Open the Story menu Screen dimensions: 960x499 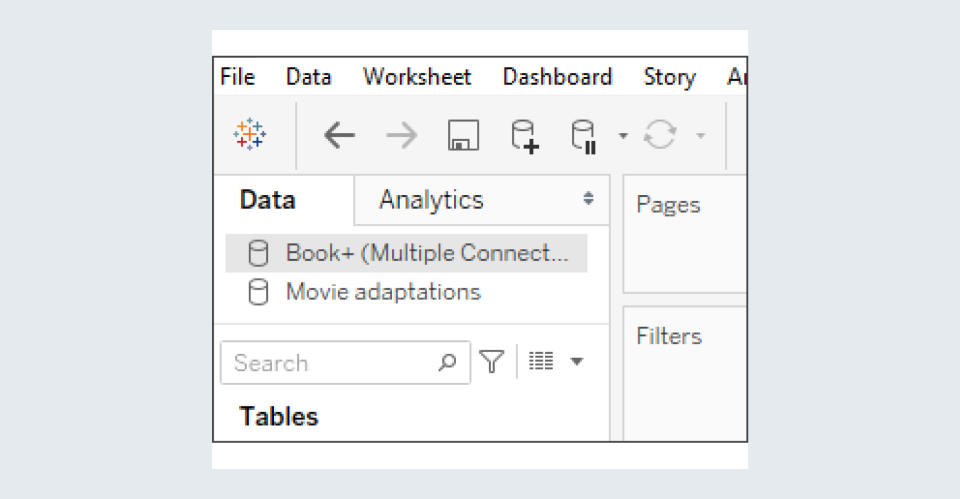(670, 77)
